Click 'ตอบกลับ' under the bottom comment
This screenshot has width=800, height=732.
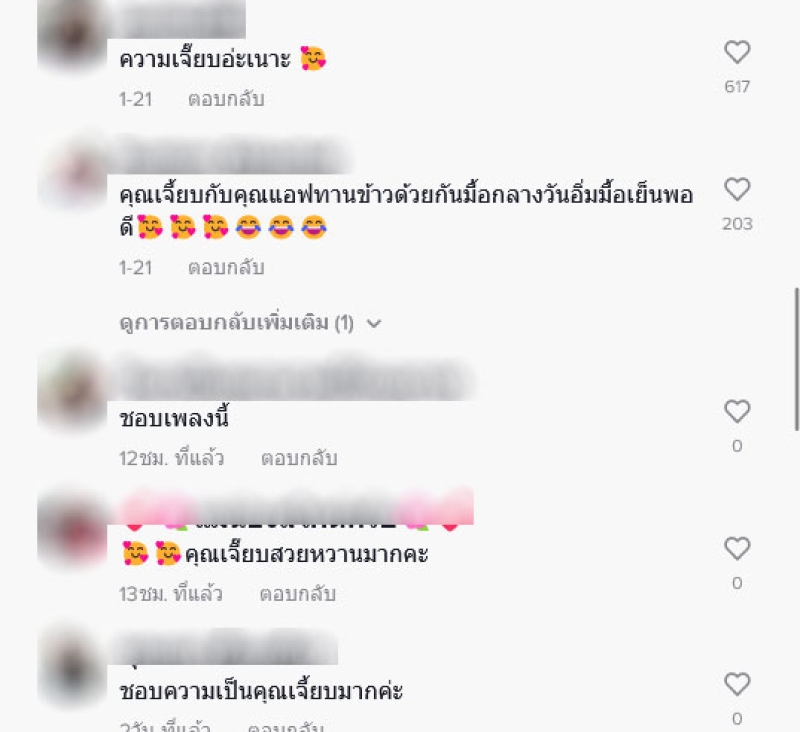[x=286, y=726]
